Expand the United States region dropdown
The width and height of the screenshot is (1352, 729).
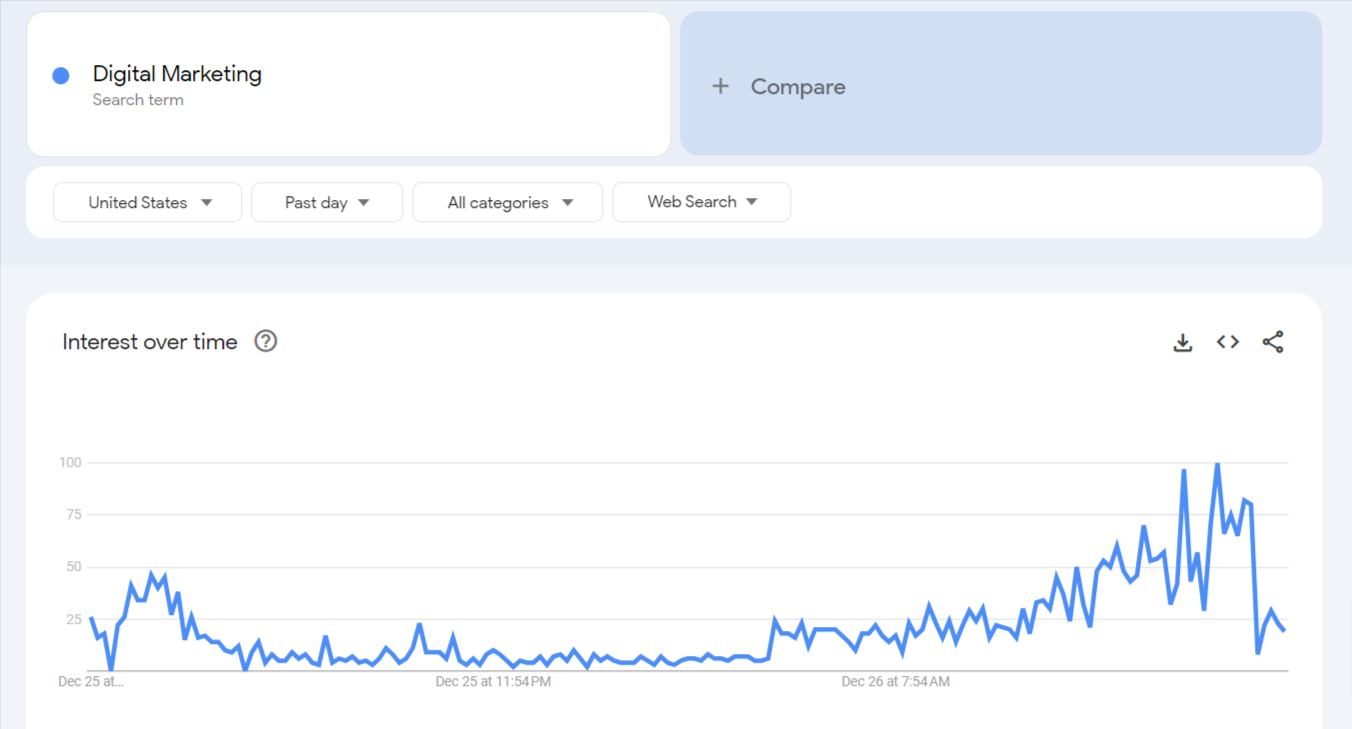coord(148,202)
